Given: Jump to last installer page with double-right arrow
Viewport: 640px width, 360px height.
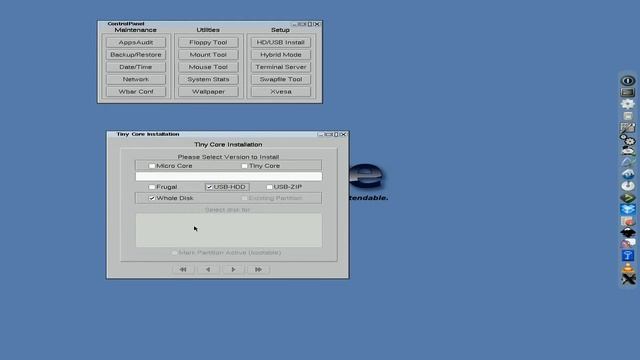Looking at the screenshot, I should pyautogui.click(x=258, y=269).
